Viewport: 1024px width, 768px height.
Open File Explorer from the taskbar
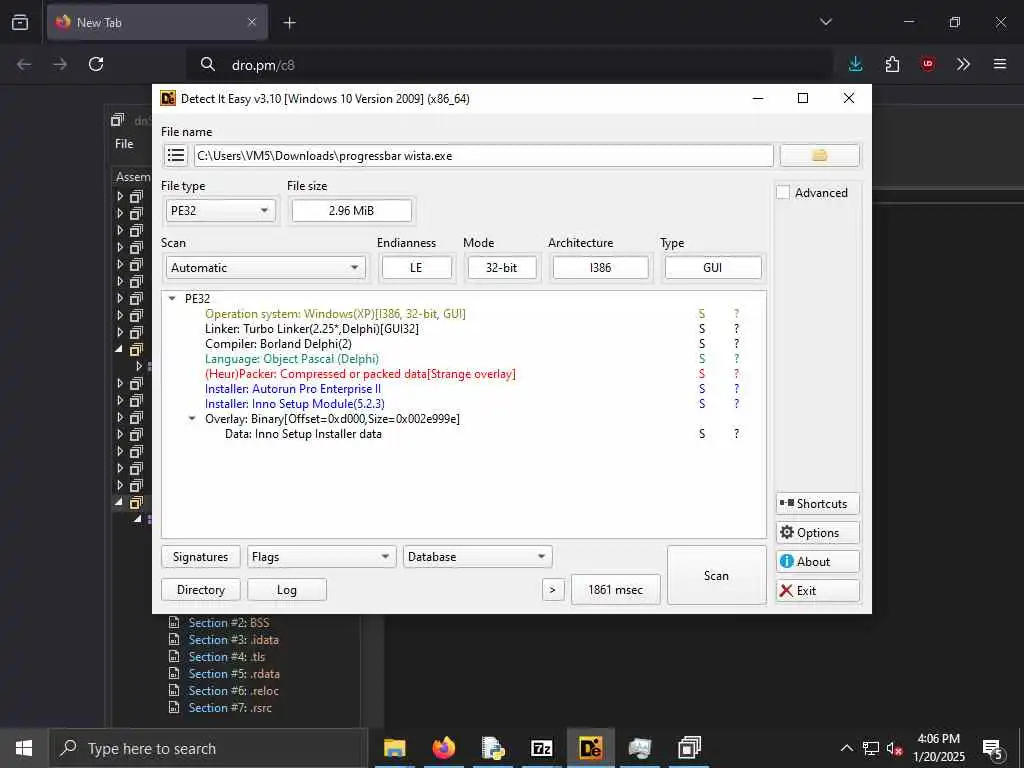pyautogui.click(x=394, y=748)
